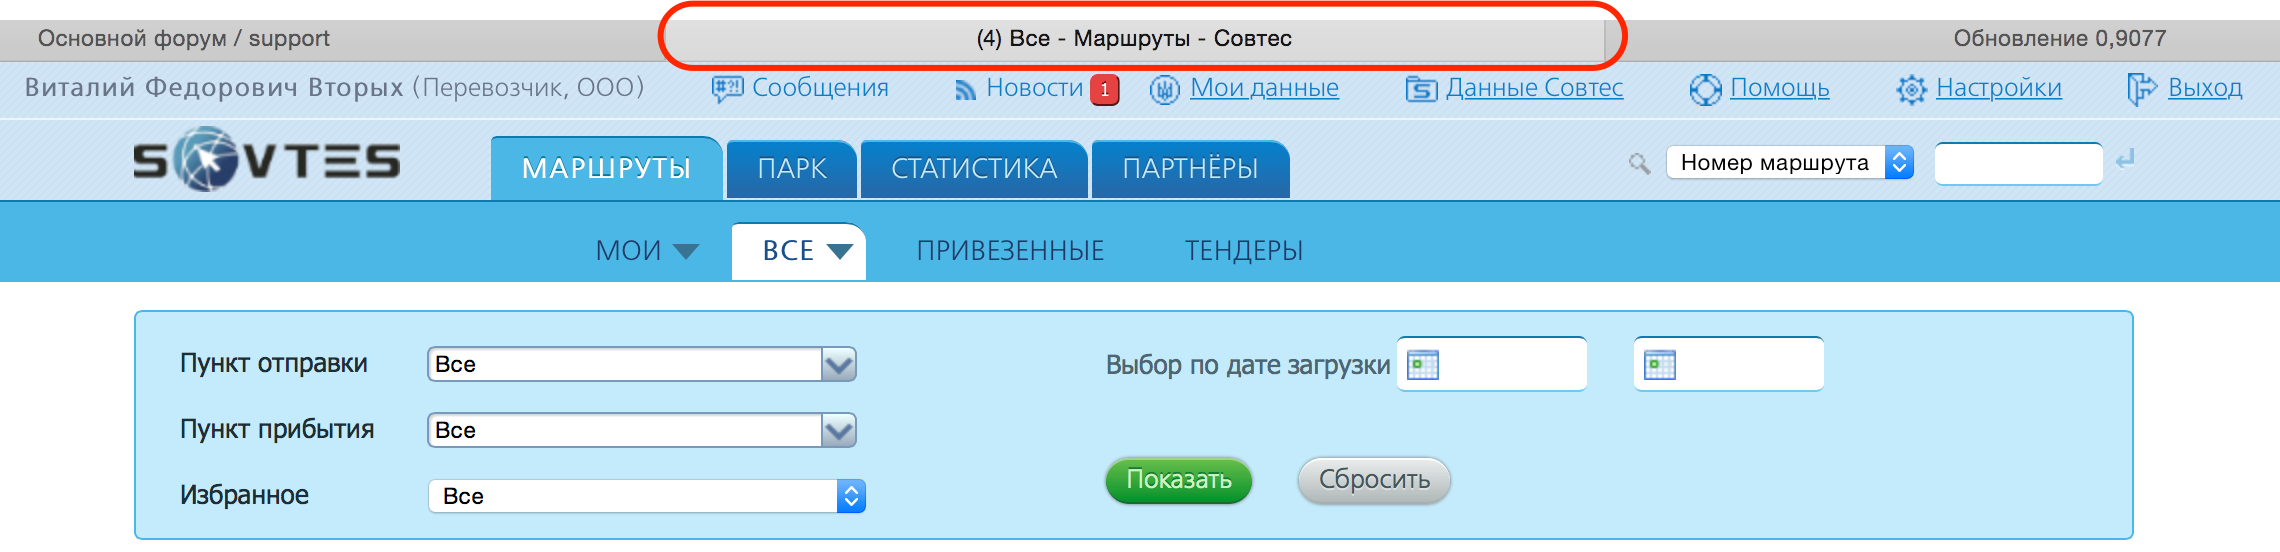Click the Данные Совтес icon
This screenshot has height=552, width=2280.
click(x=1421, y=90)
